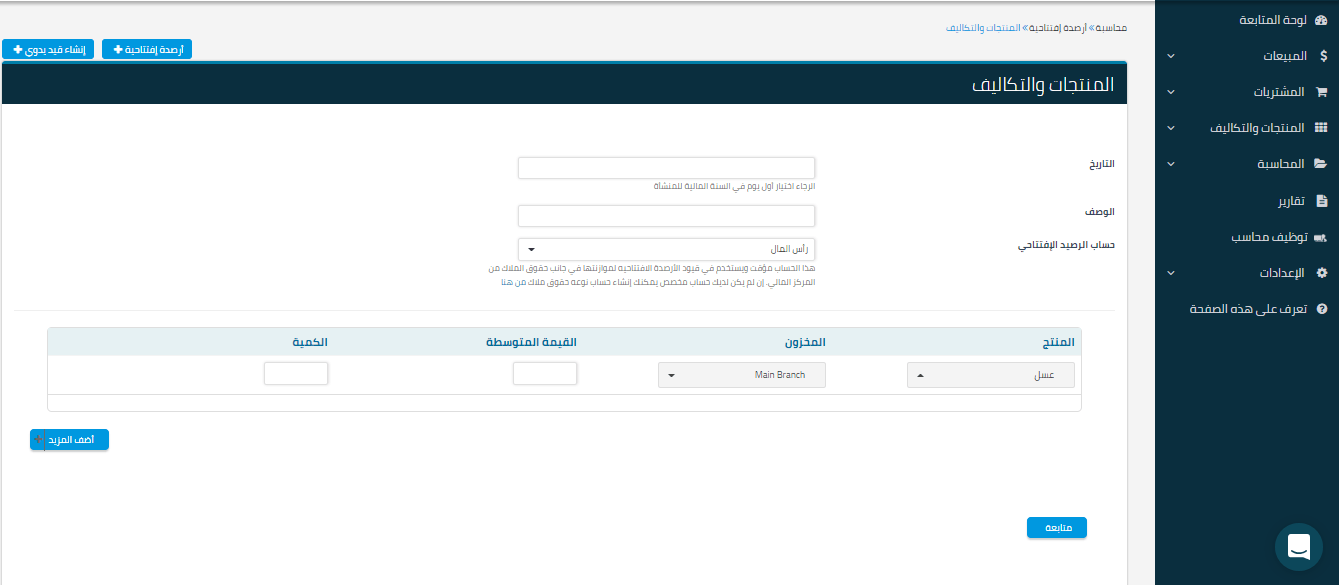Screen dimensions: 1339x585
Task: Click the dashboard gauge icon in sidebar
Action: click(1321, 20)
